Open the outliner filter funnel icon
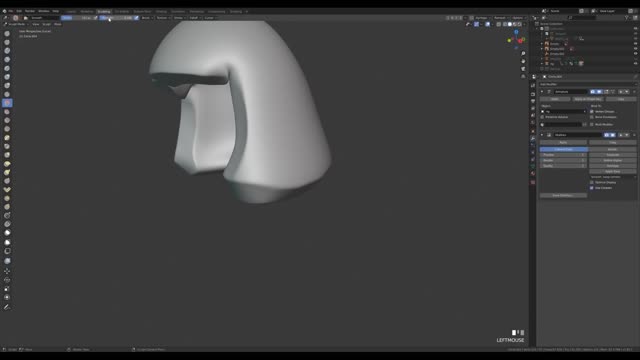Screen dimensions: 640x360 627,18
